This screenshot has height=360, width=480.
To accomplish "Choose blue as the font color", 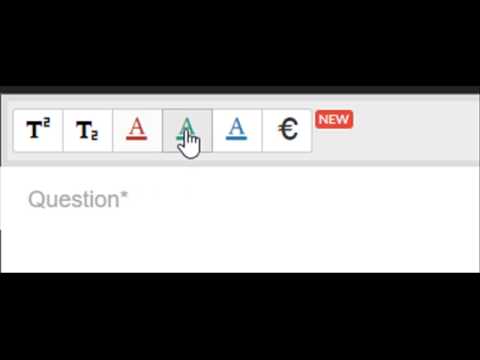I will coord(237,130).
